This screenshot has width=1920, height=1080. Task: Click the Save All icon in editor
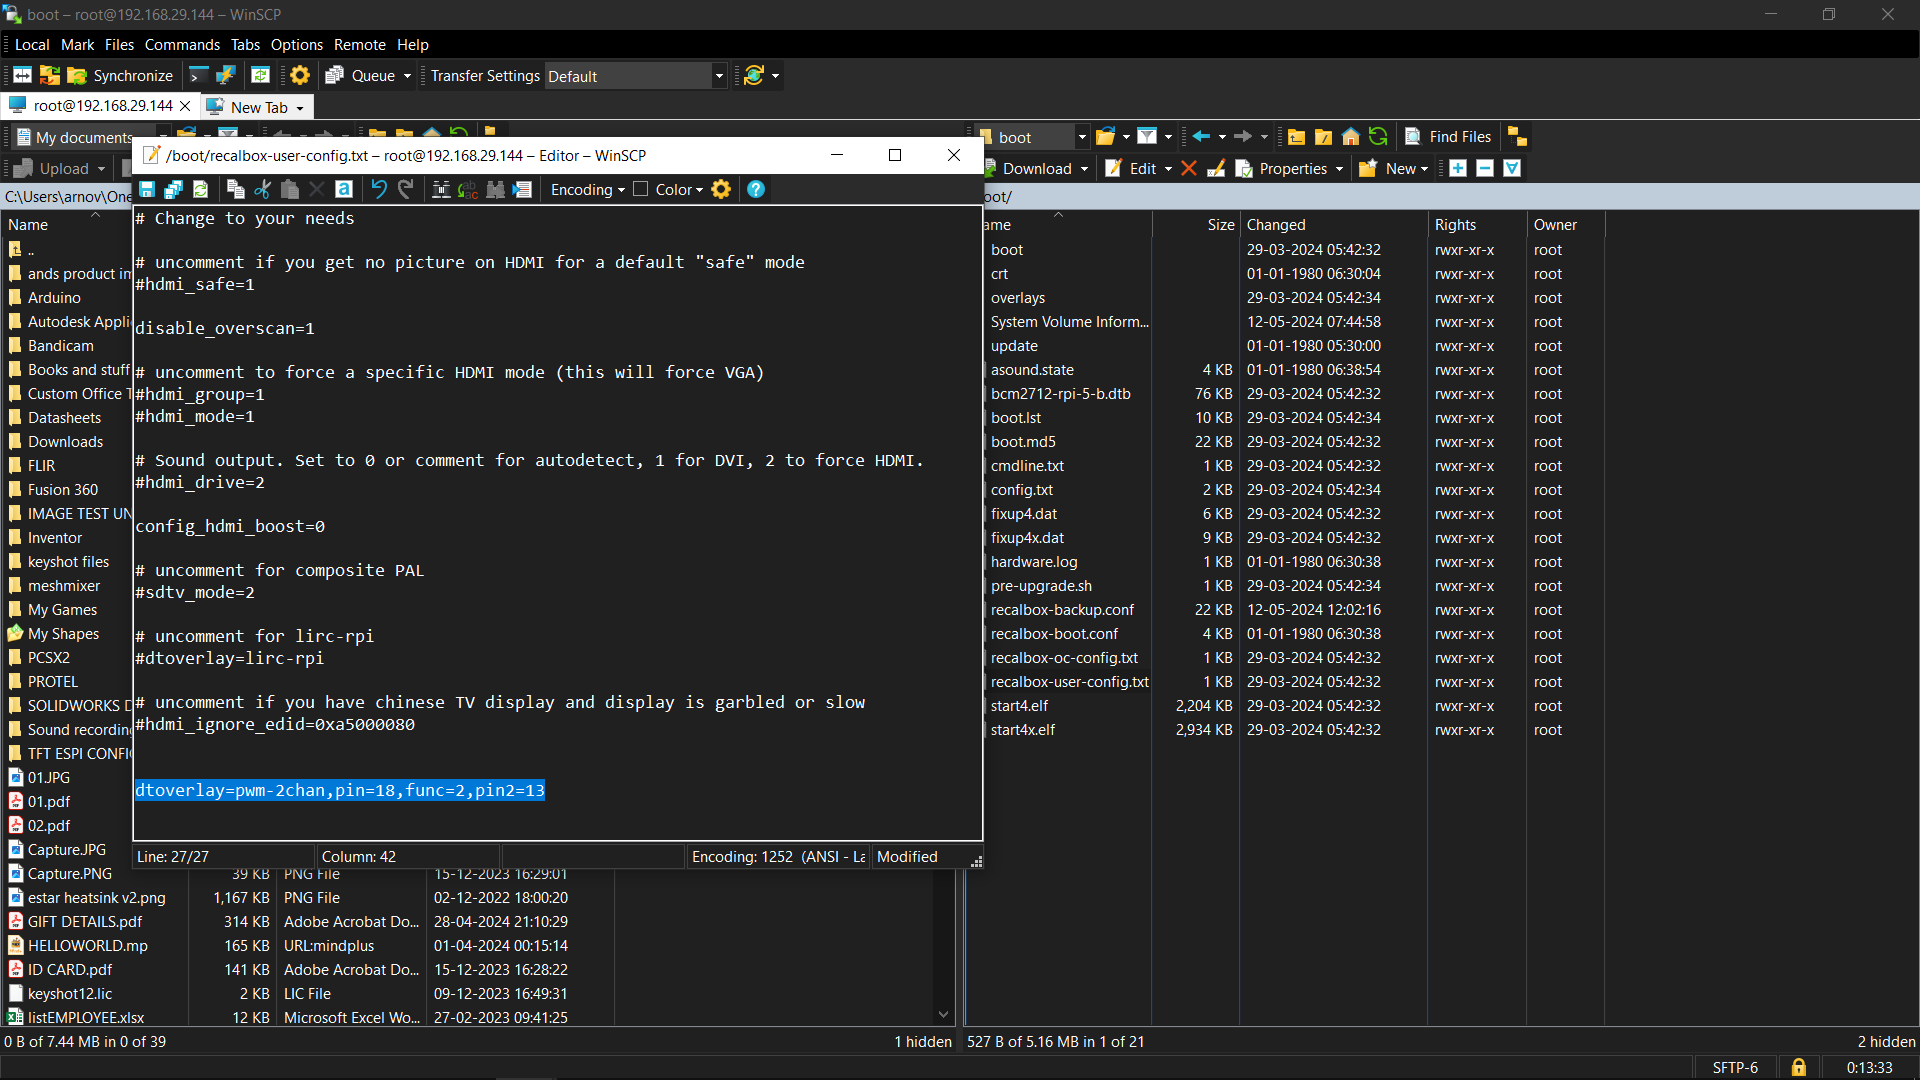(x=173, y=190)
